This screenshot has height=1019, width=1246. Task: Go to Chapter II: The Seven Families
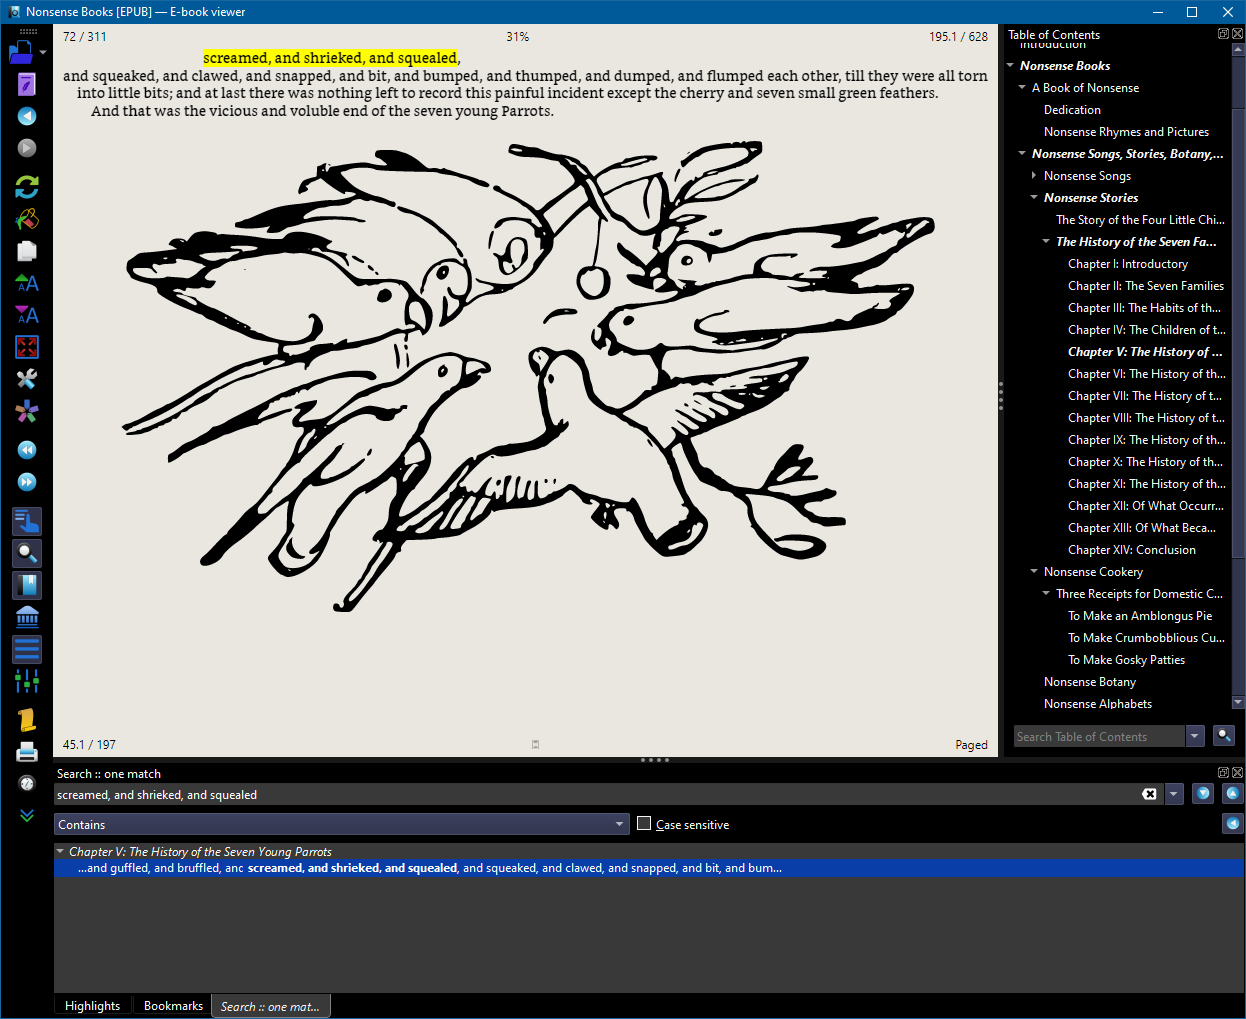point(1146,286)
